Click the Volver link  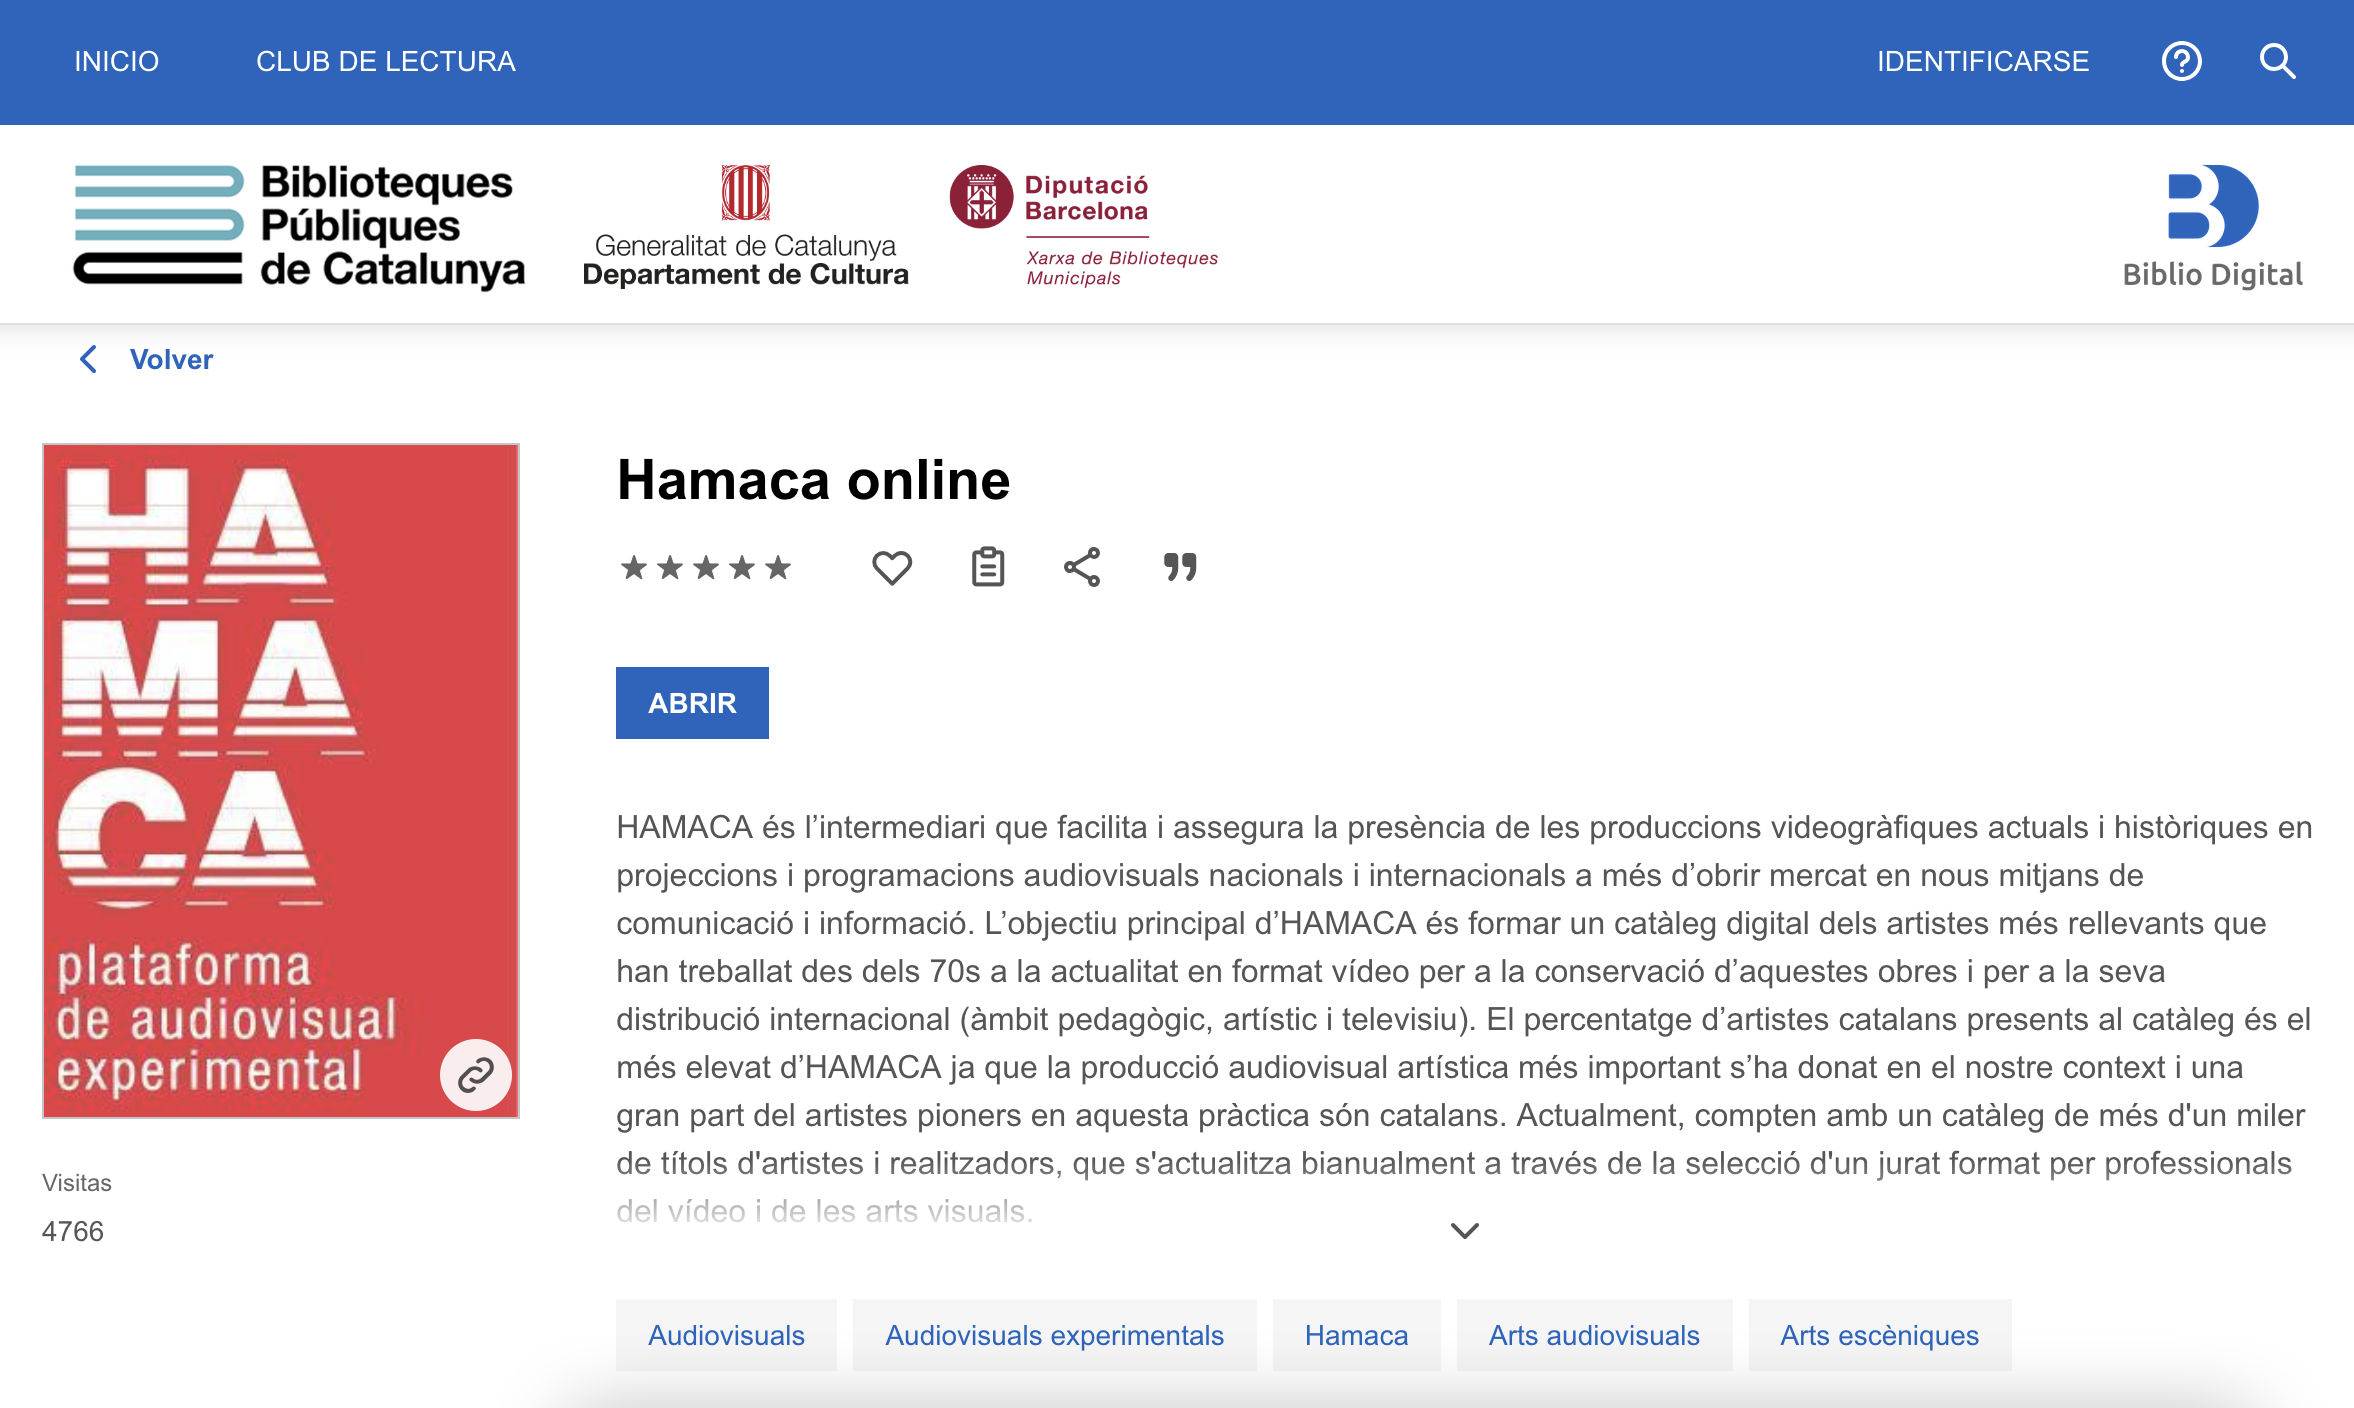pyautogui.click(x=171, y=359)
